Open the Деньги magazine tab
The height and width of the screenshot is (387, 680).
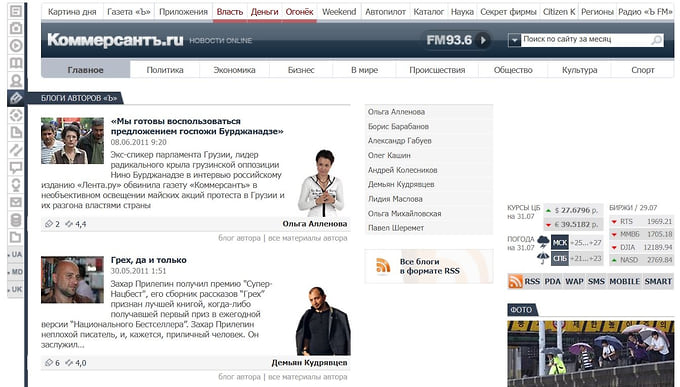point(265,12)
